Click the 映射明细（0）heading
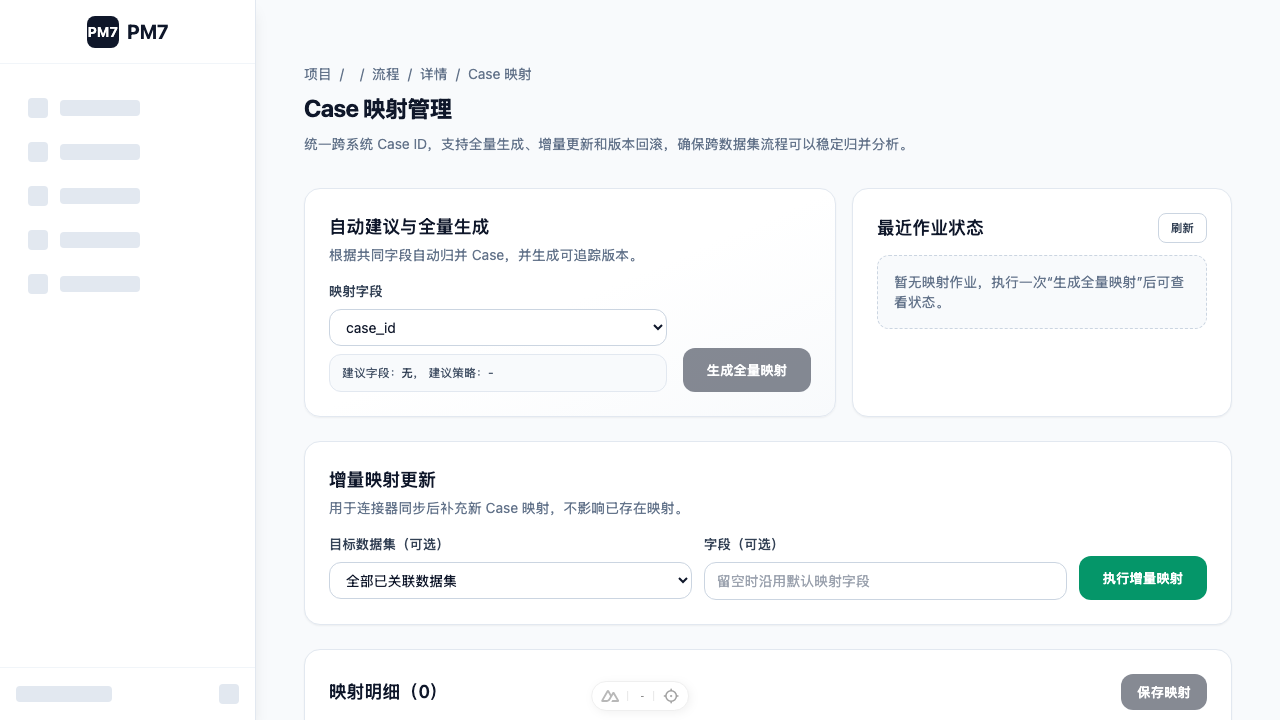This screenshot has width=1280, height=720. coord(384,692)
